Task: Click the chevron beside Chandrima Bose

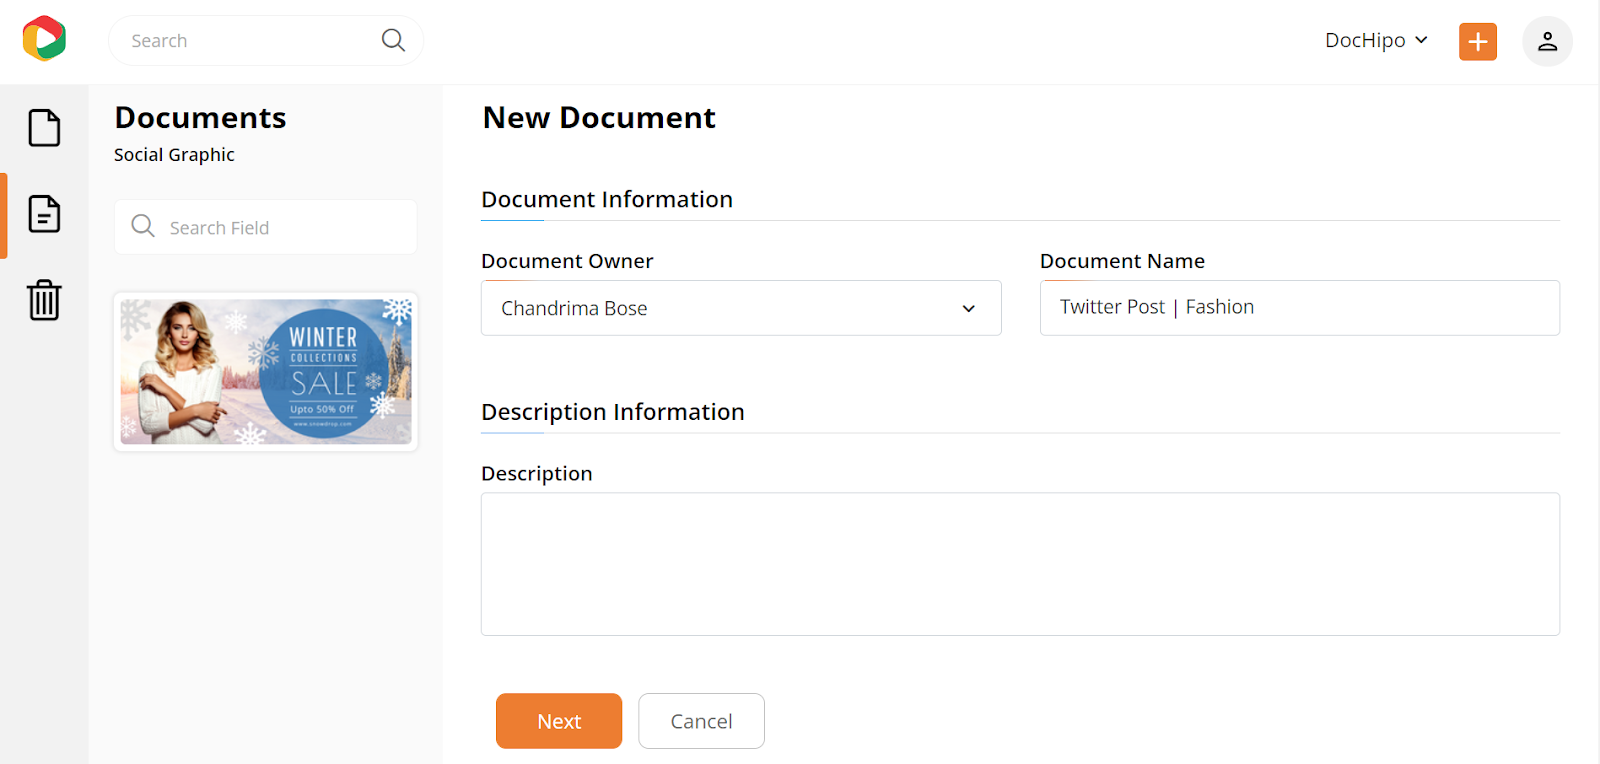Action: [x=968, y=309]
